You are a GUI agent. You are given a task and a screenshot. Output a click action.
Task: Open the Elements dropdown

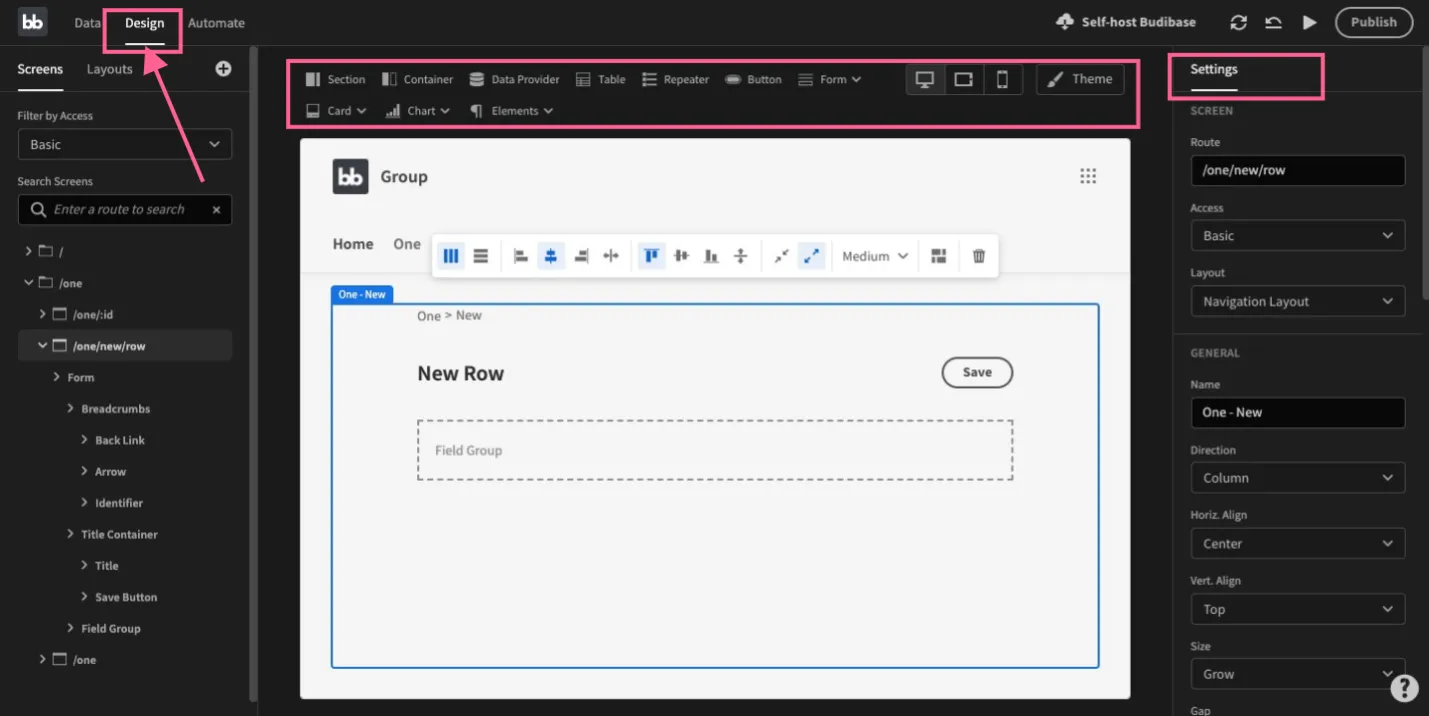click(511, 111)
